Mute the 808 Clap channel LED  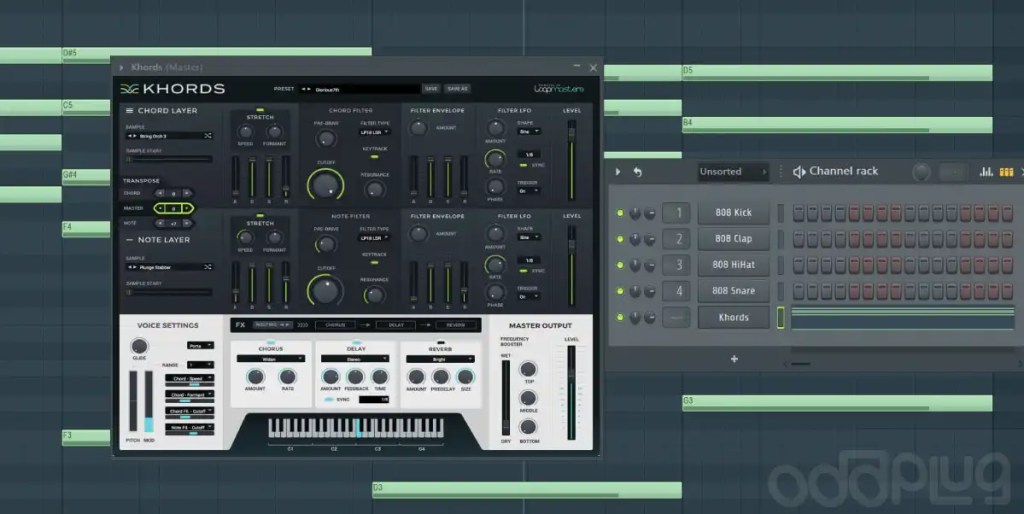pyautogui.click(x=620, y=239)
